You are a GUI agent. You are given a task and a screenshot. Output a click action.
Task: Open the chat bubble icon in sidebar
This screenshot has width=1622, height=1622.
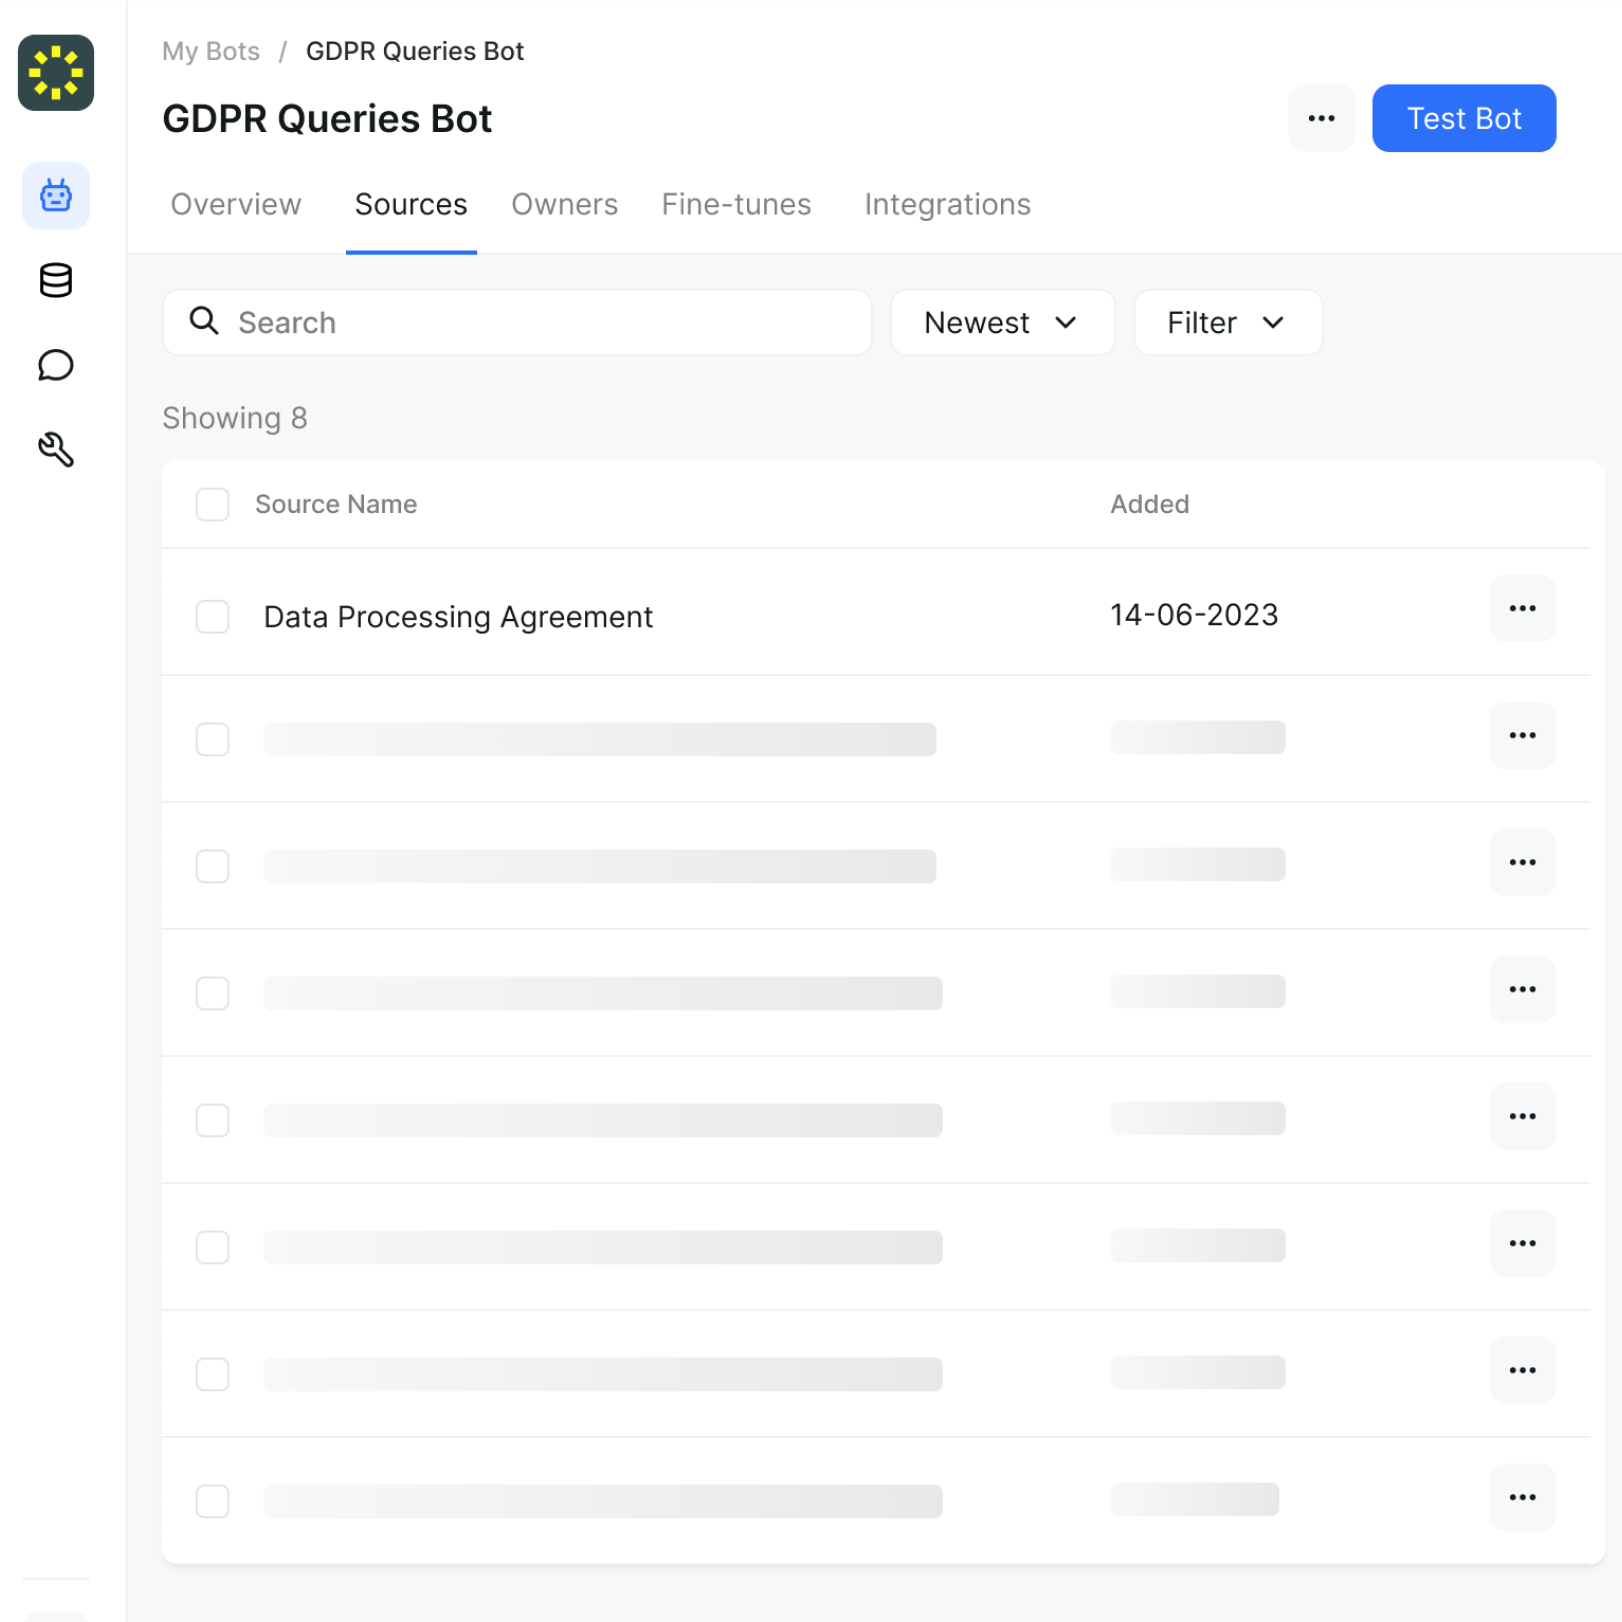point(56,365)
